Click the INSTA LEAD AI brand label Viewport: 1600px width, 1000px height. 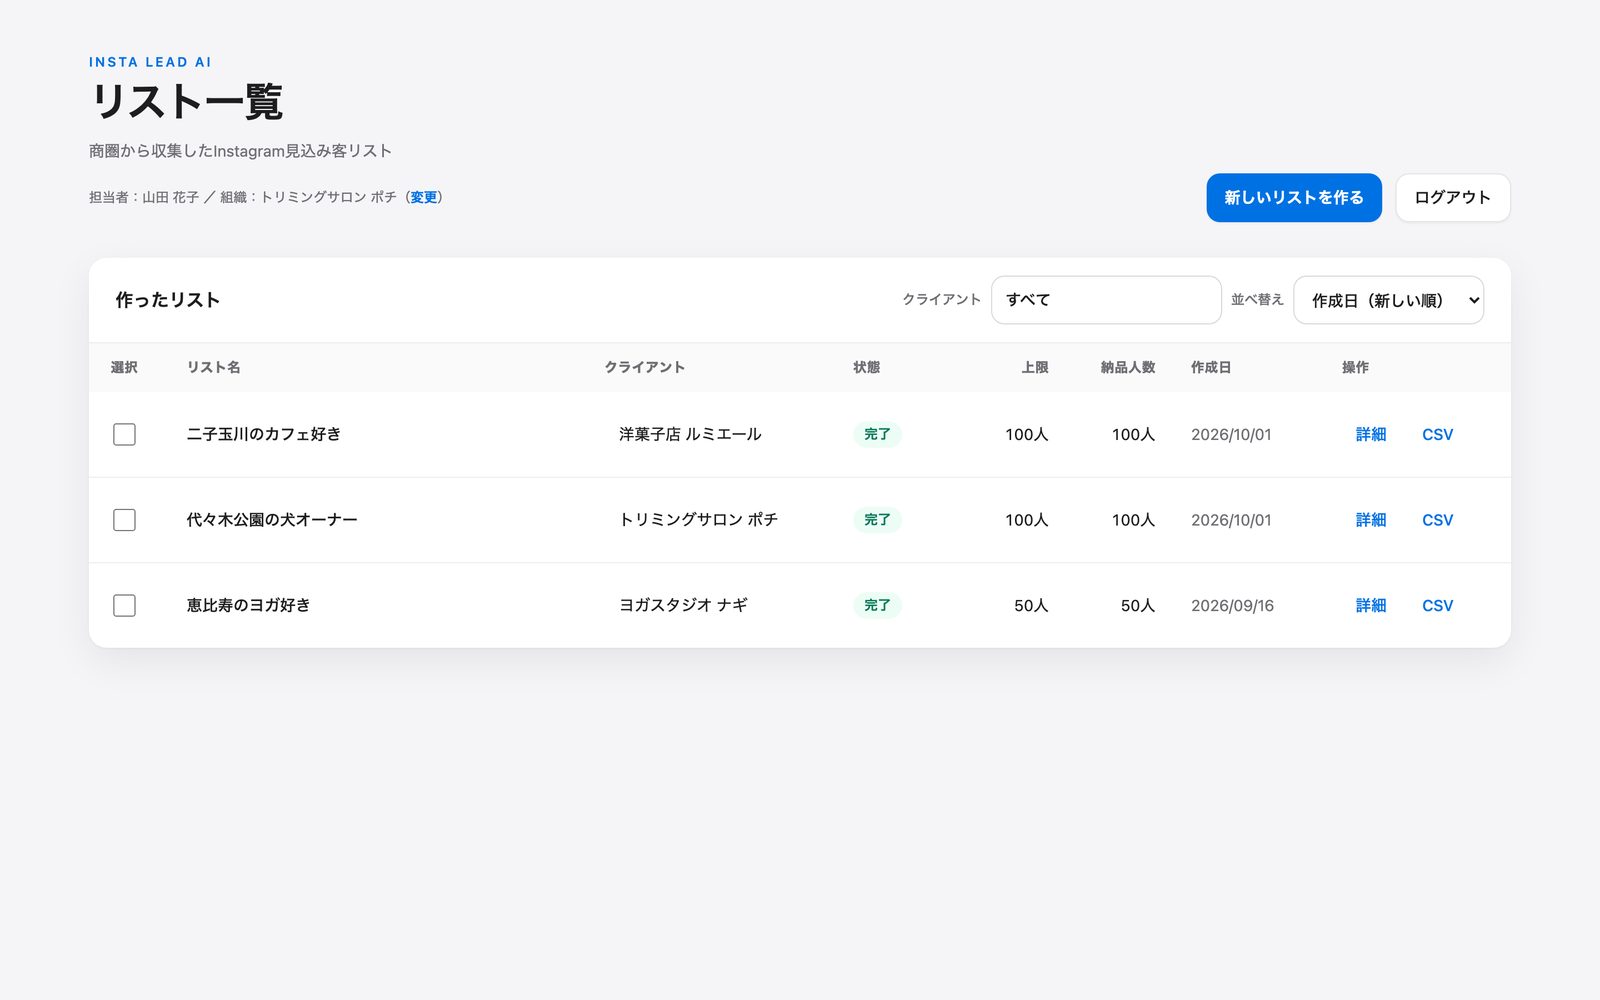coord(150,62)
